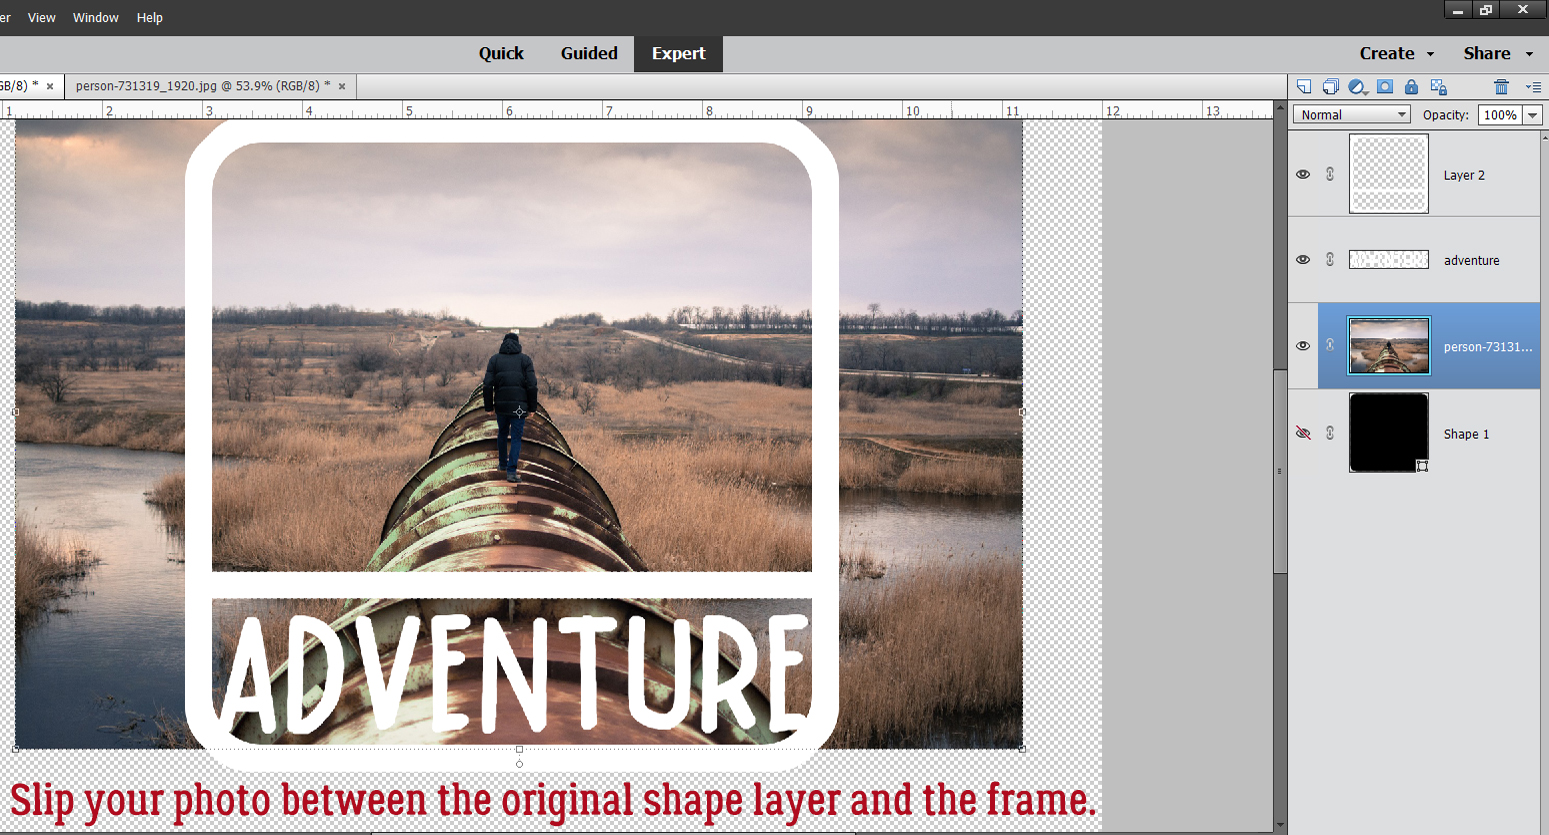Select Layer 2 thumbnail

pyautogui.click(x=1389, y=174)
